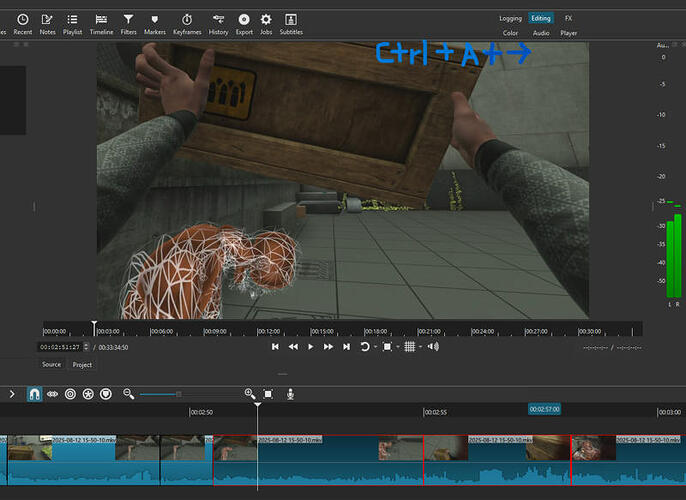Click the 00:02:50 timeline ruler mark
Viewport: 686px width, 500px height.
click(x=201, y=412)
